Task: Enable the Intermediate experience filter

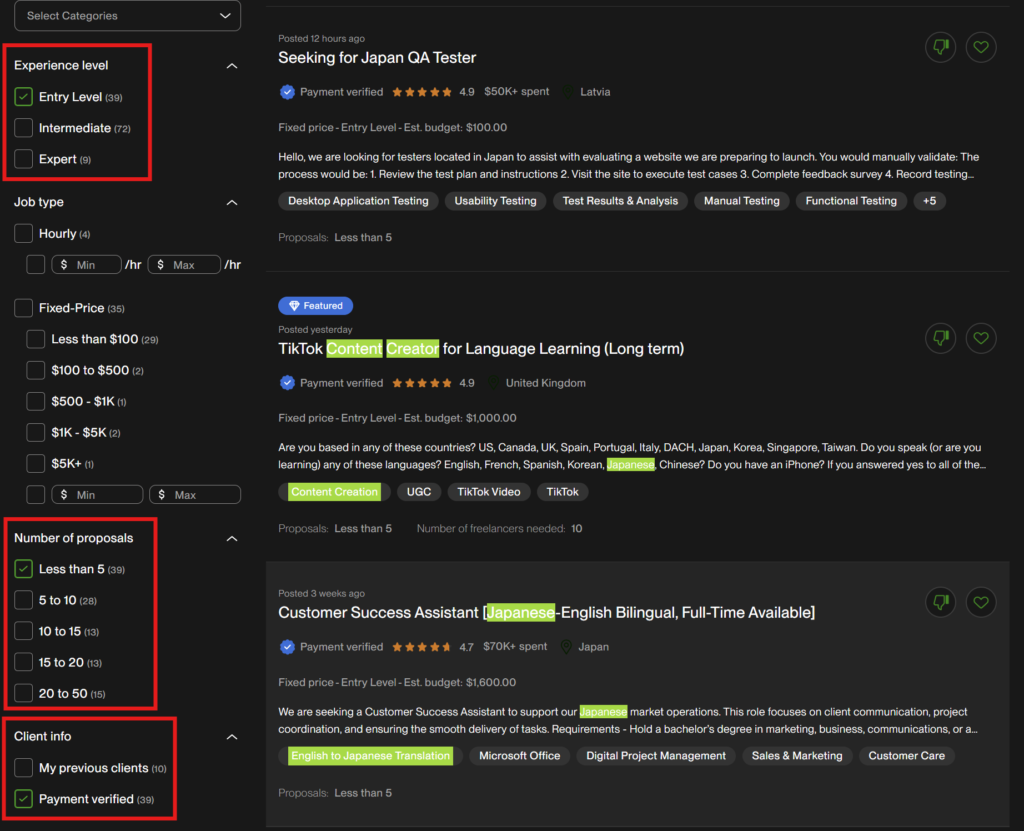Action: (24, 128)
